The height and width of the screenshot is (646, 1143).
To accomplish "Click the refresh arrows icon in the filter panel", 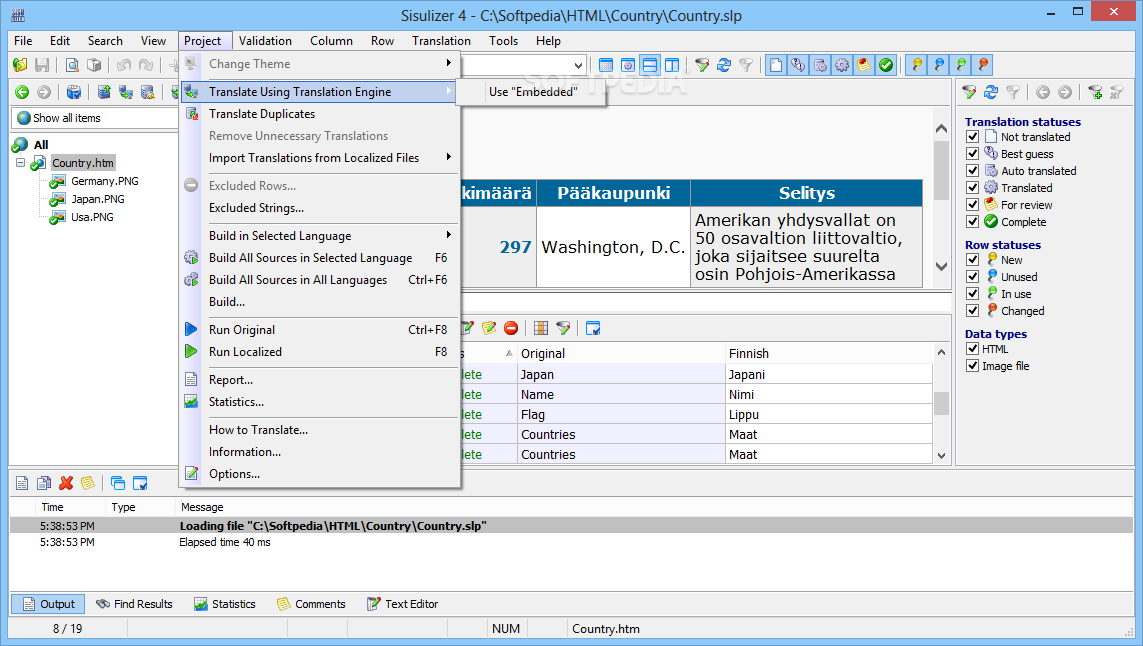I will pos(991,92).
